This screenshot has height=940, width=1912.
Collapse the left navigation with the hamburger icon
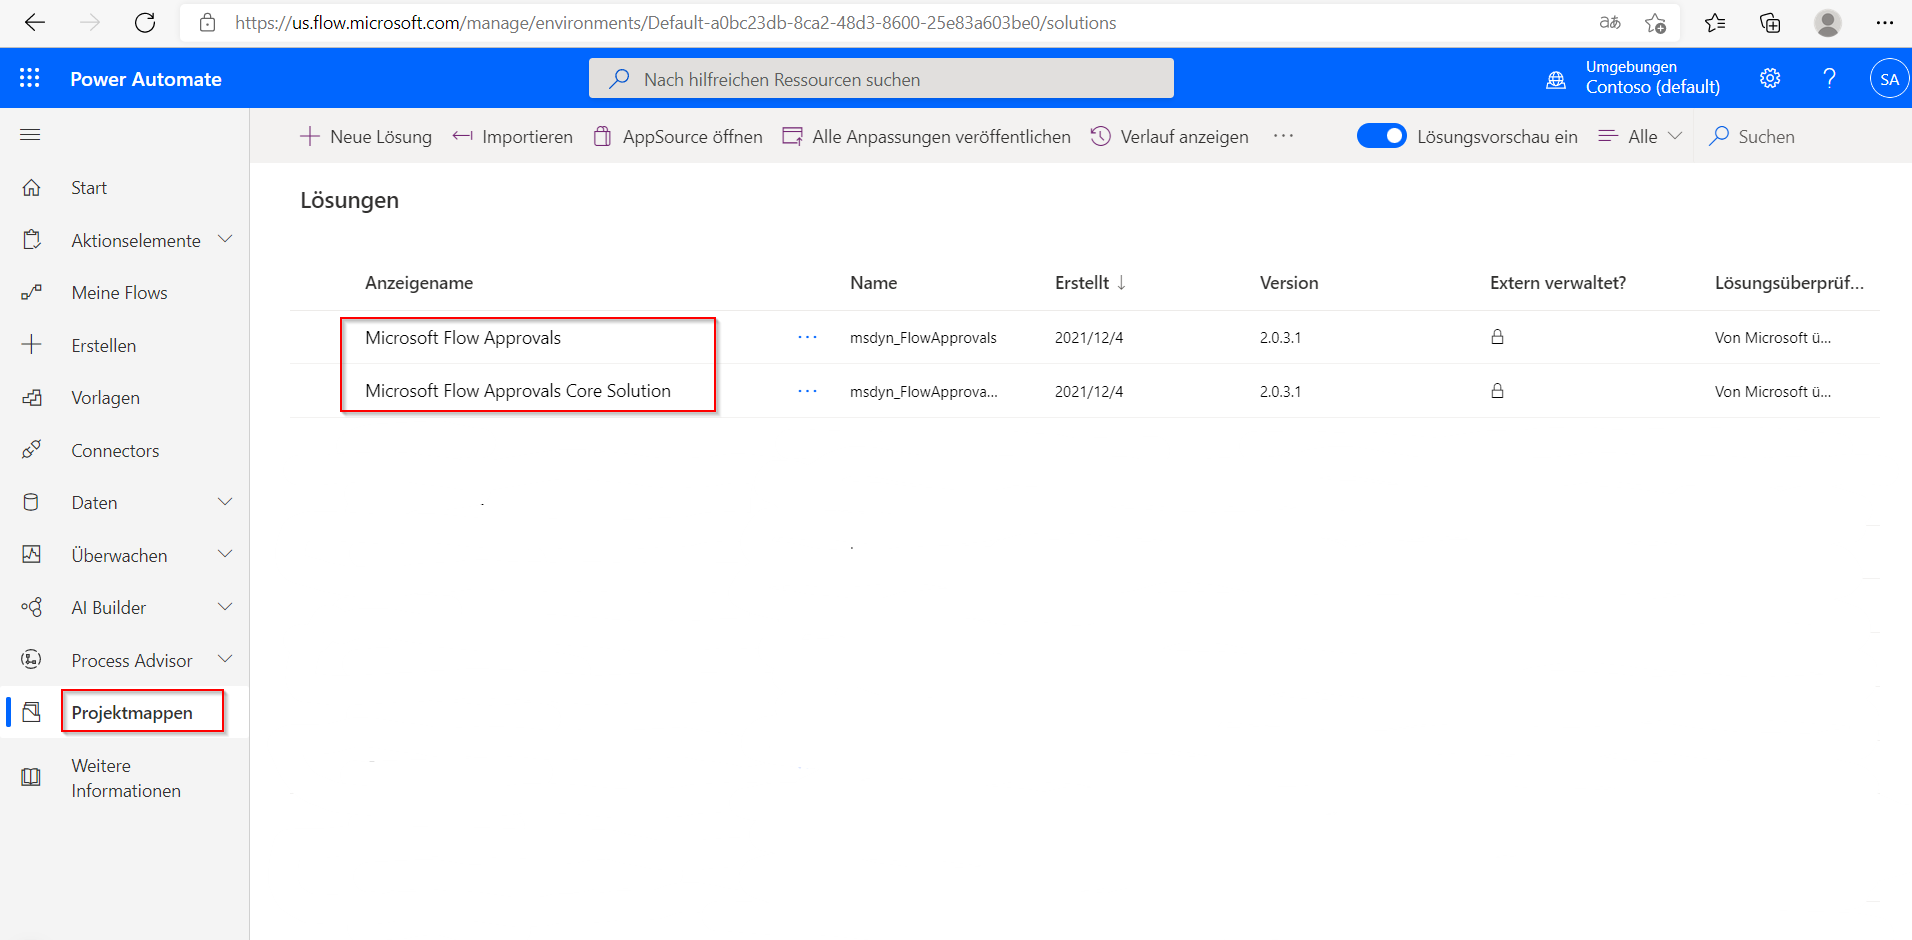30,135
